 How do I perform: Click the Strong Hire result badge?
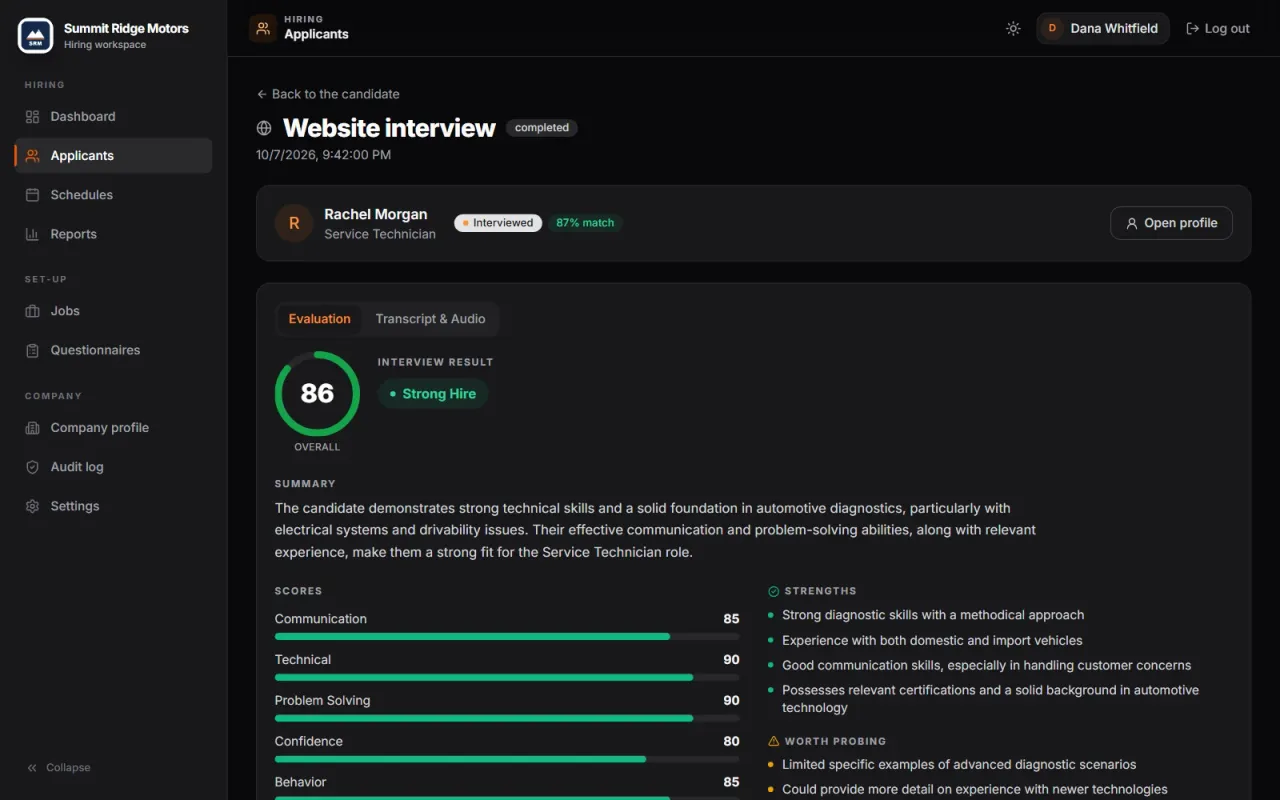433,394
